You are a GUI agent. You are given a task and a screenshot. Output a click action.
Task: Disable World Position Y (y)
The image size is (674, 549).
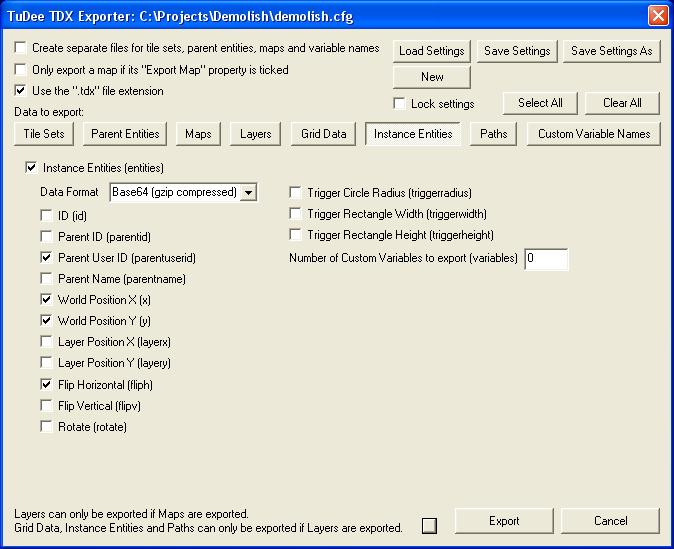click(46, 320)
